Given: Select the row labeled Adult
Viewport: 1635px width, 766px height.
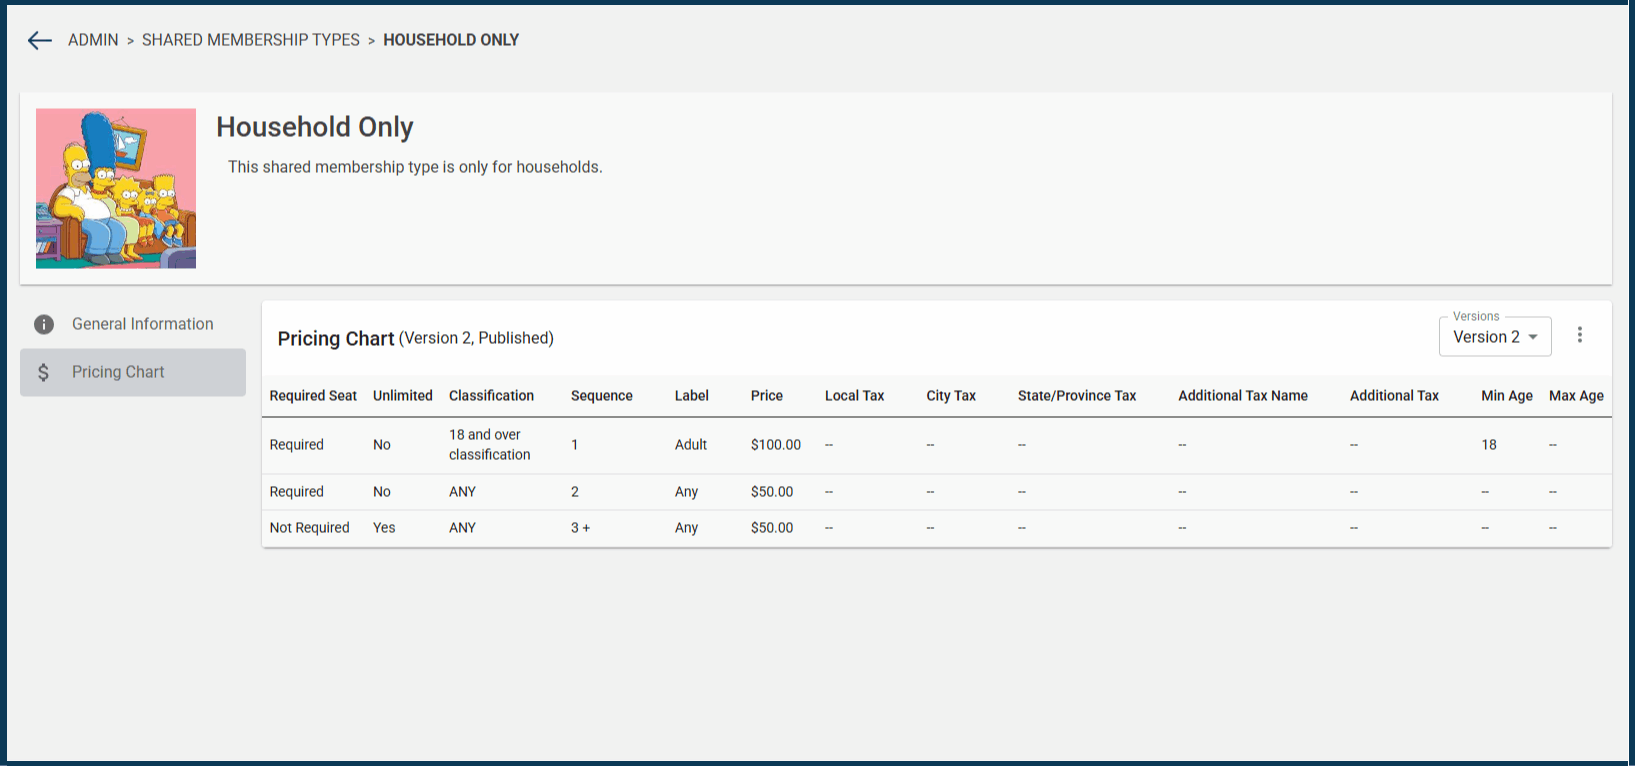Looking at the screenshot, I should point(690,445).
